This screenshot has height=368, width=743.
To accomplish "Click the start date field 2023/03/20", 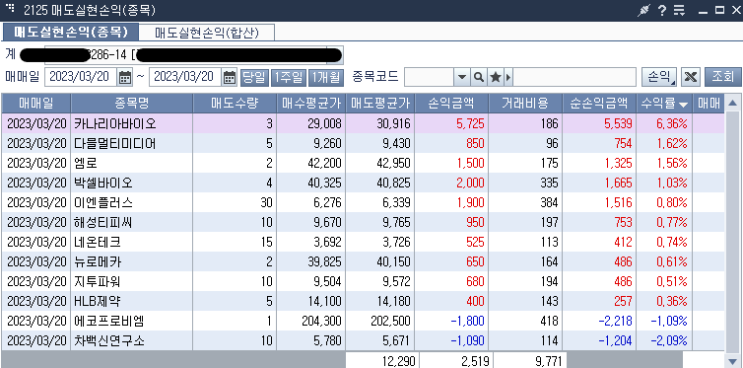I will (81, 77).
